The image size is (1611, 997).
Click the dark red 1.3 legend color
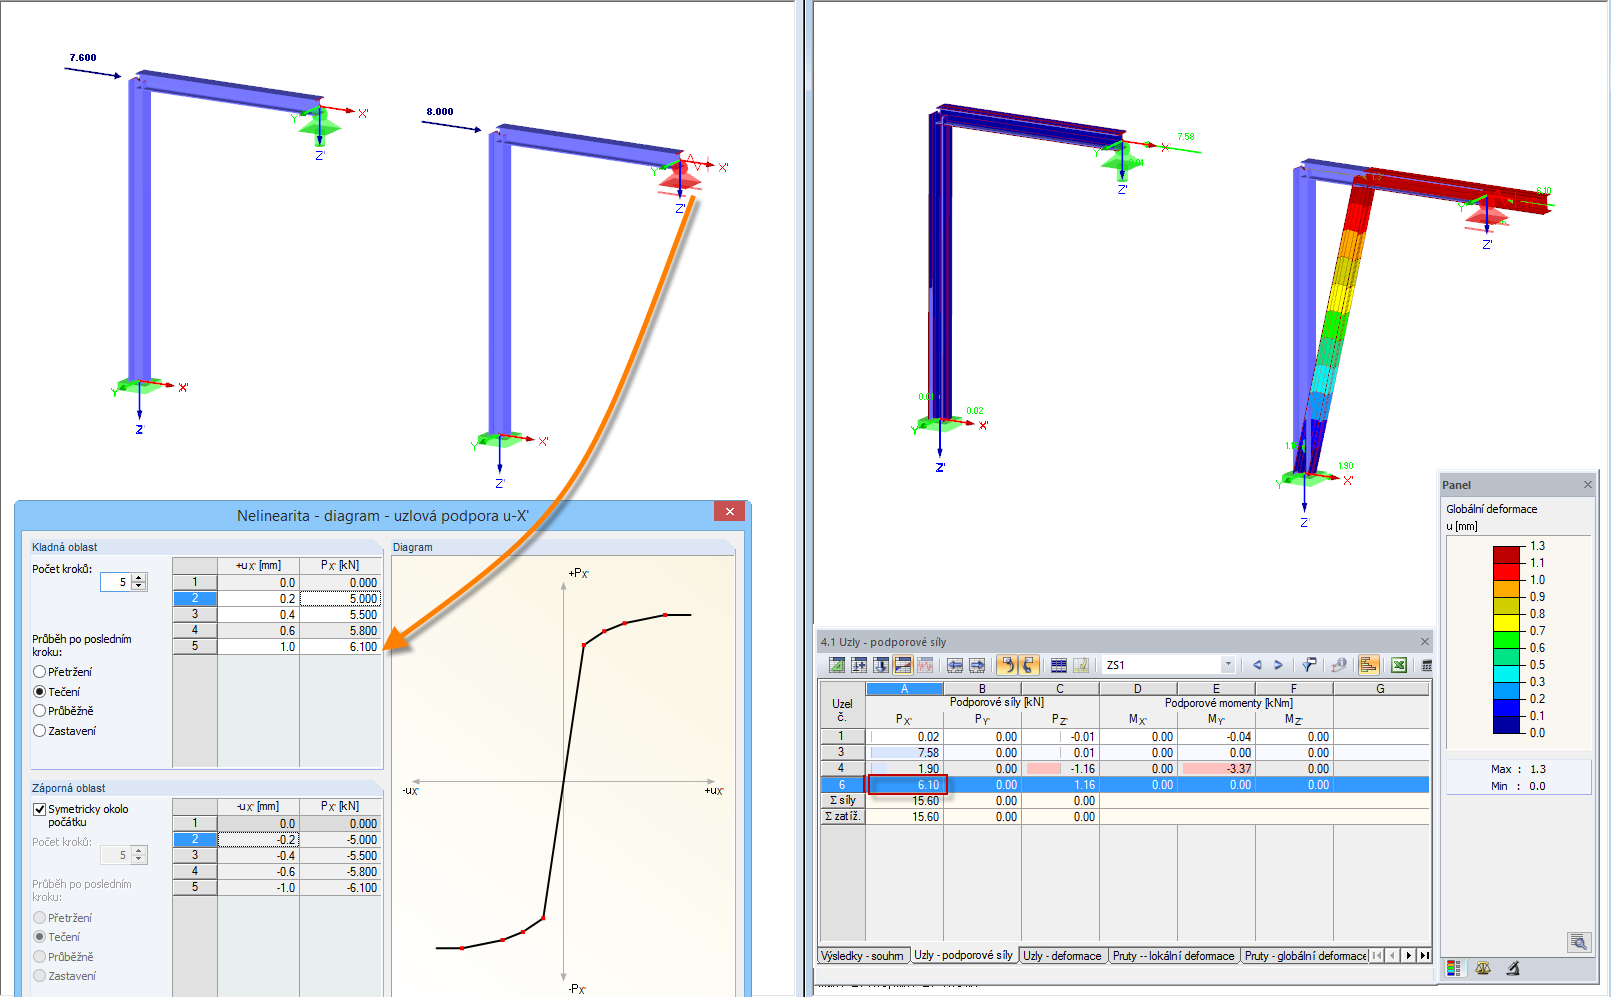[1507, 554]
